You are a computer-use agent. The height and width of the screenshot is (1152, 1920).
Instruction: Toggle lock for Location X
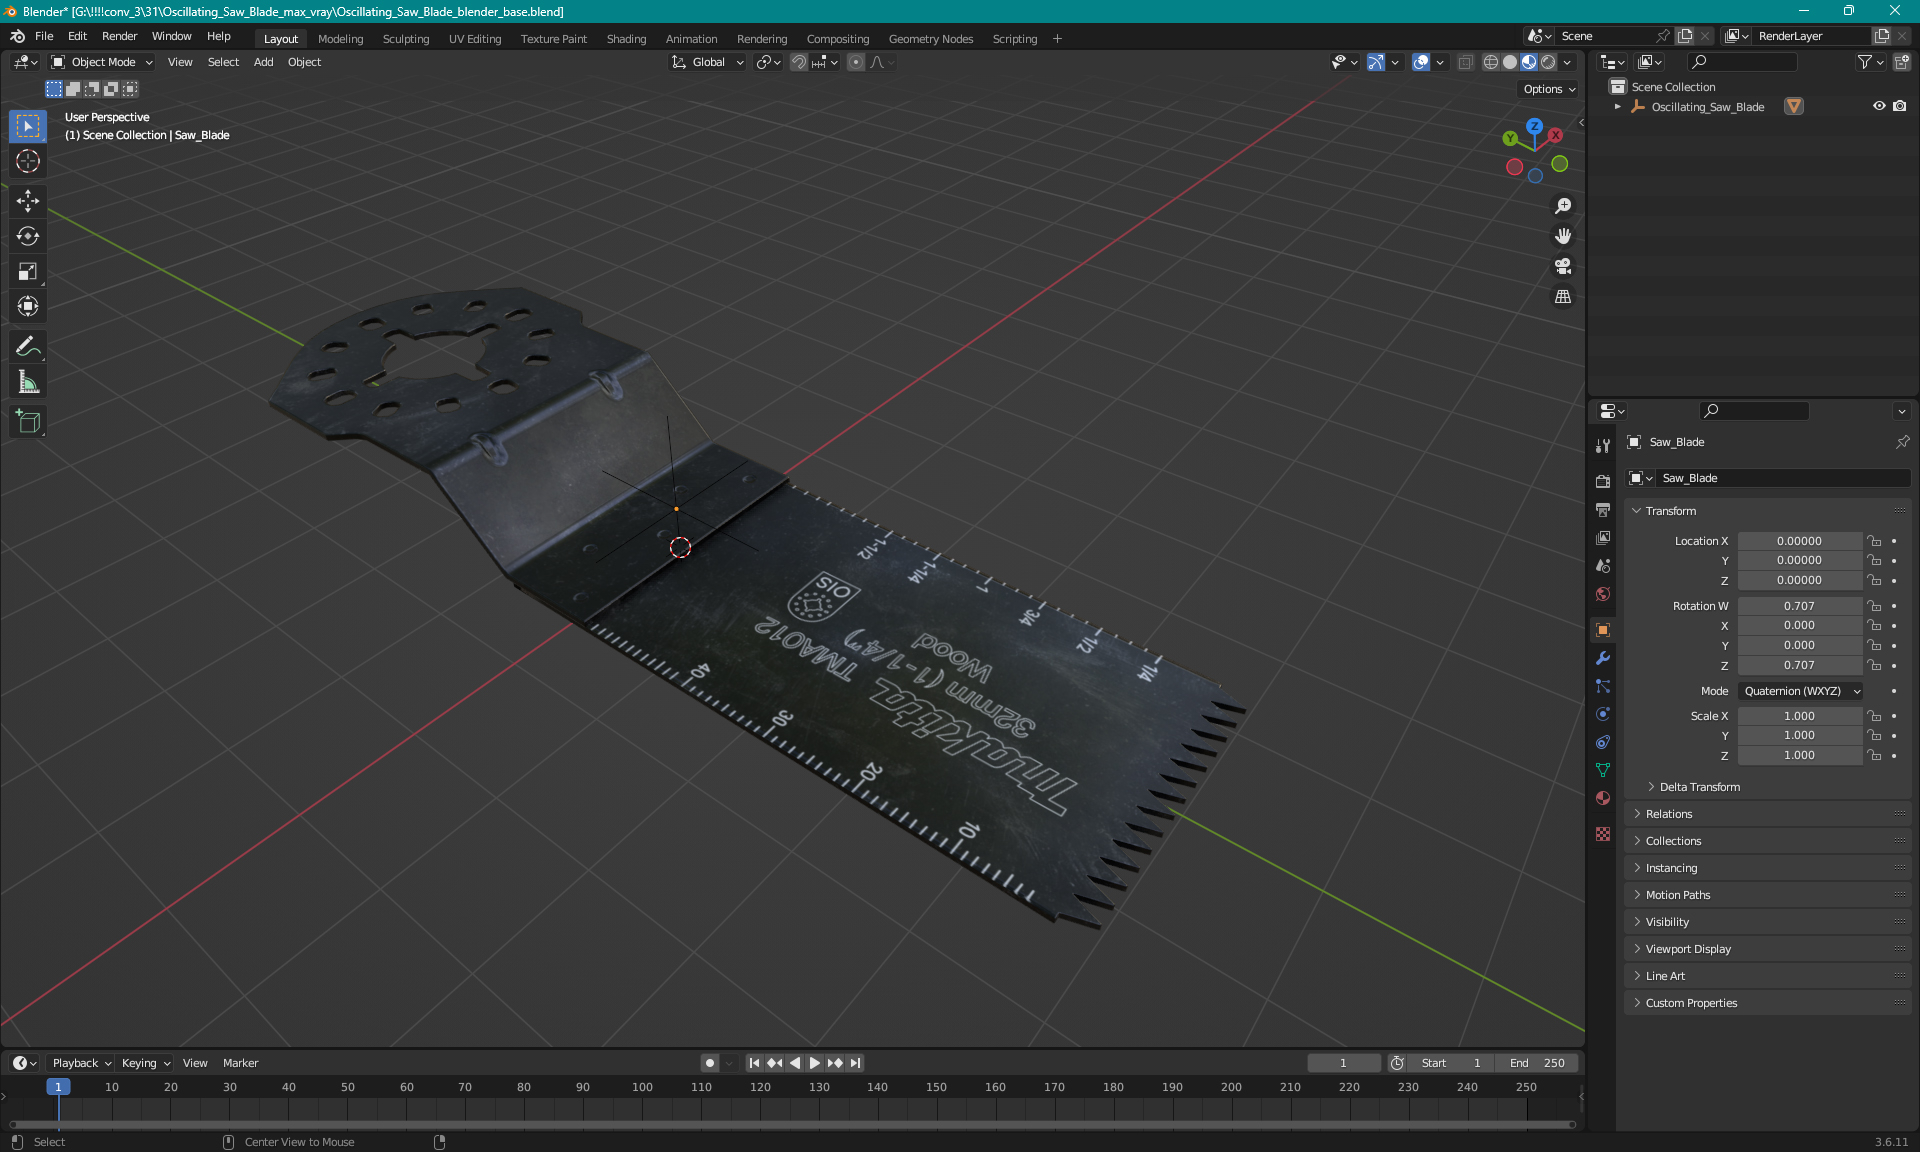tap(1874, 541)
